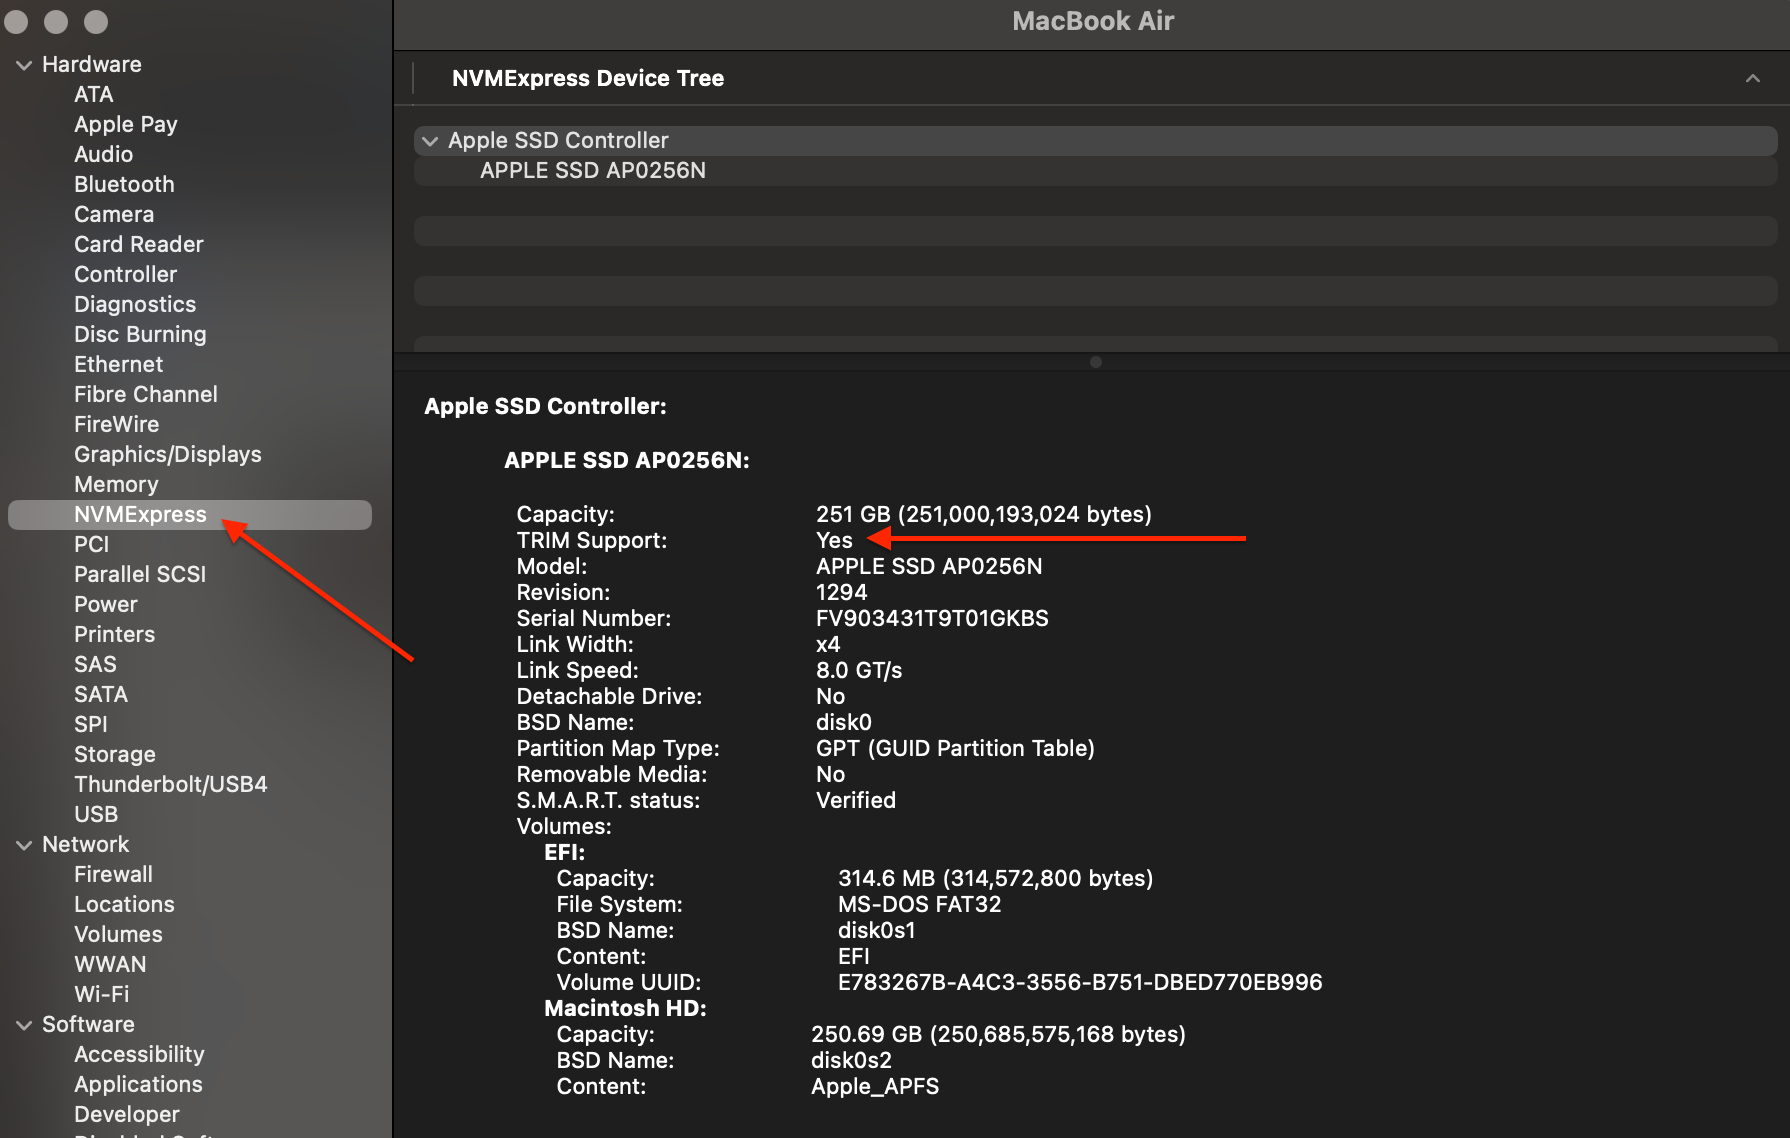Image resolution: width=1790 pixels, height=1138 pixels.
Task: Show Ethernet hardware details
Action: pyautogui.click(x=118, y=364)
